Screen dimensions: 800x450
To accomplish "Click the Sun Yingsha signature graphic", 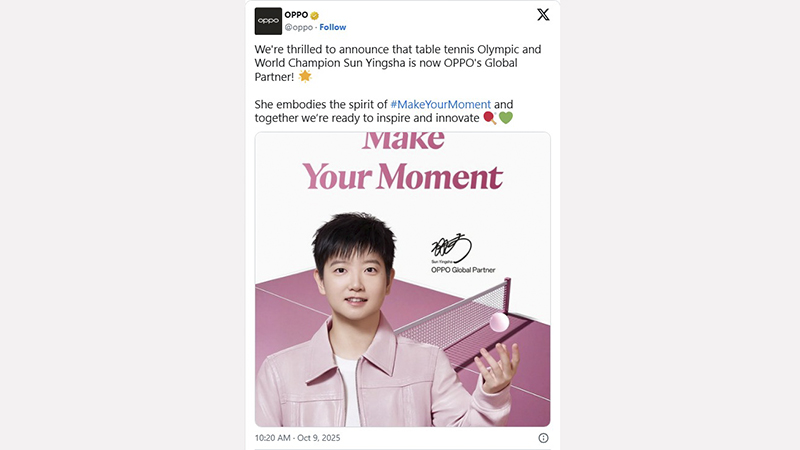I will pos(451,248).
